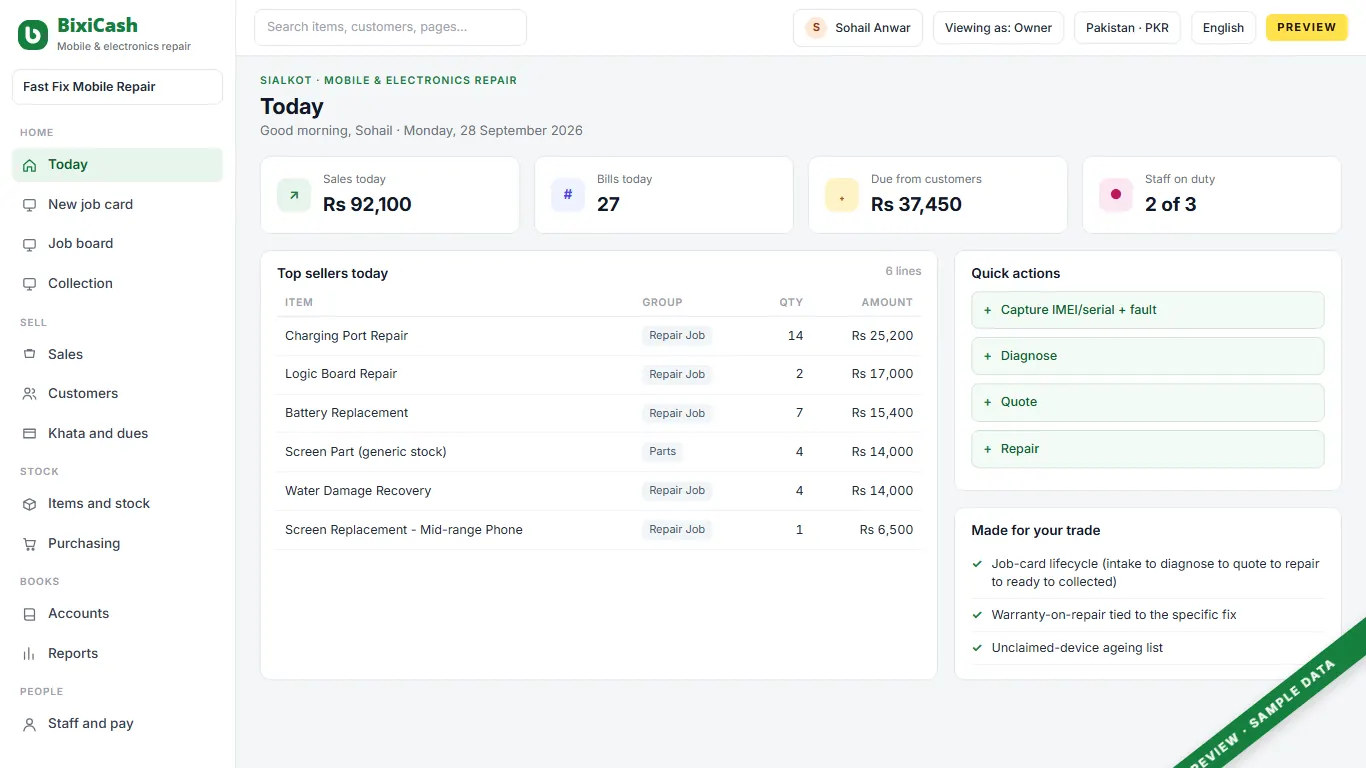The height and width of the screenshot is (768, 1366).
Task: Click the Logic Board Repair item
Action: click(x=341, y=374)
